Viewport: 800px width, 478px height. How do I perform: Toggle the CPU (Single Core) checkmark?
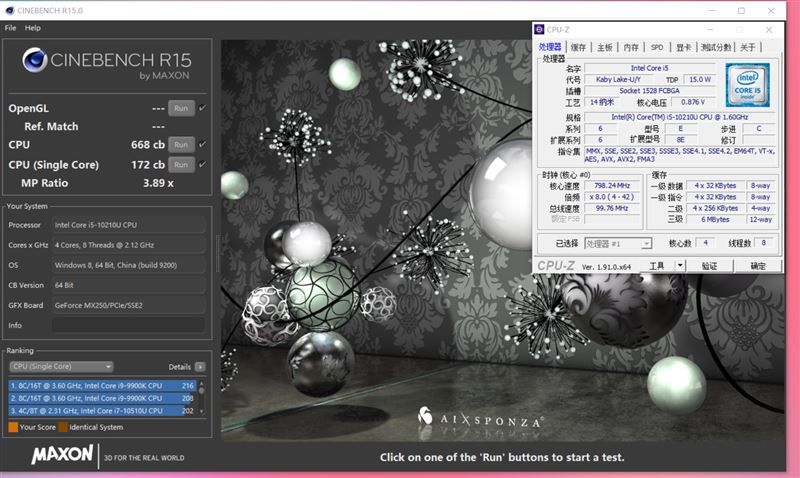(x=203, y=165)
